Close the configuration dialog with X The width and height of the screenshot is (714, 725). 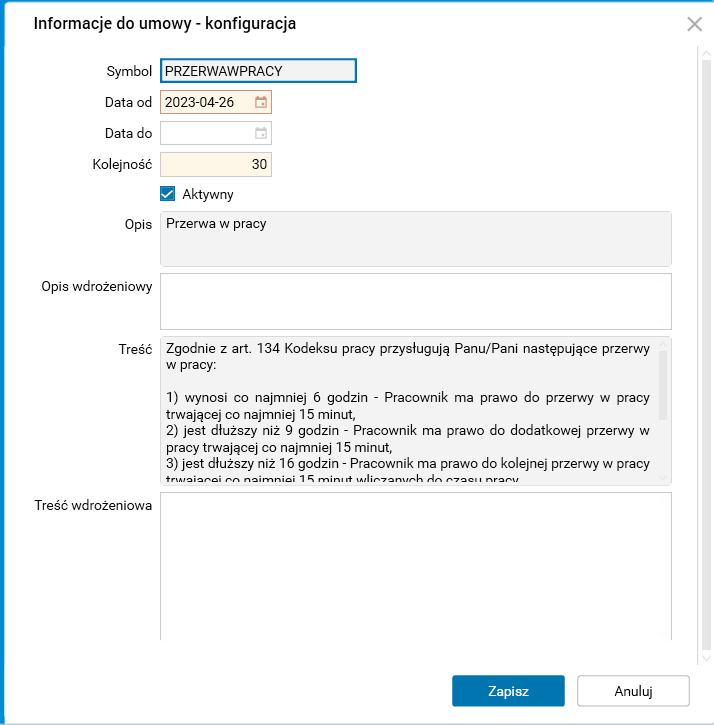click(x=694, y=24)
